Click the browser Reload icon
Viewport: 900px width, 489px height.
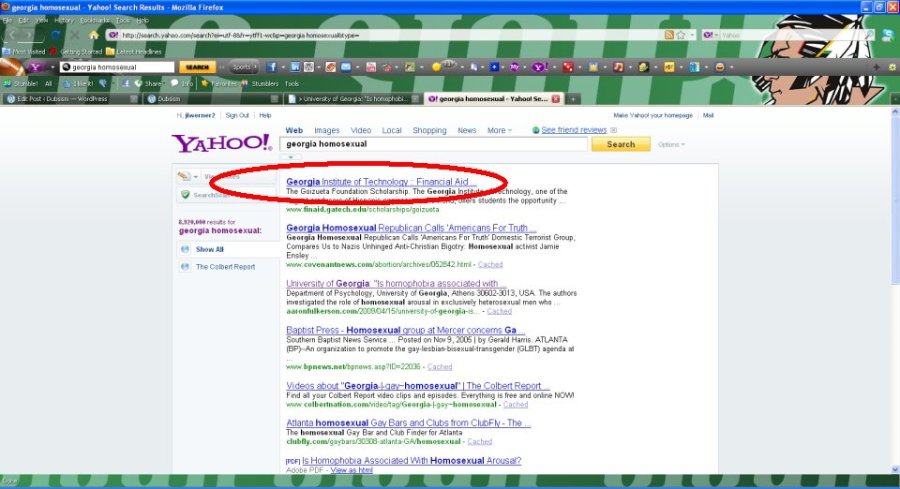[55, 35]
